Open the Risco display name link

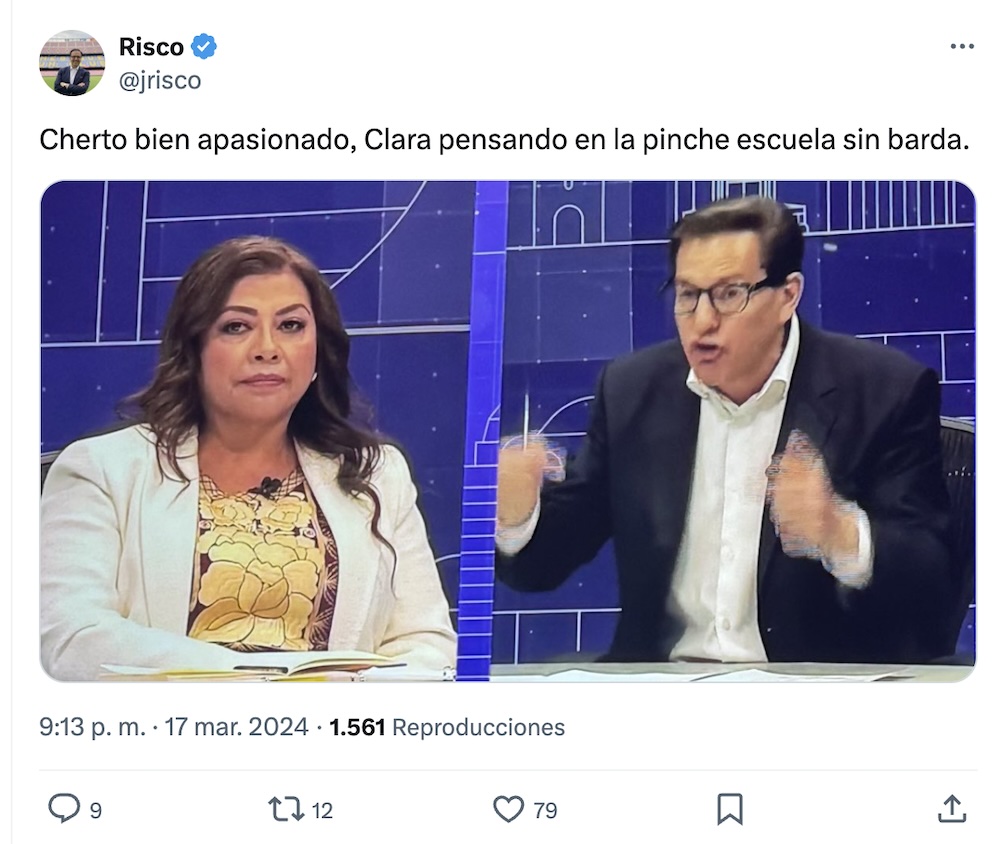[151, 47]
